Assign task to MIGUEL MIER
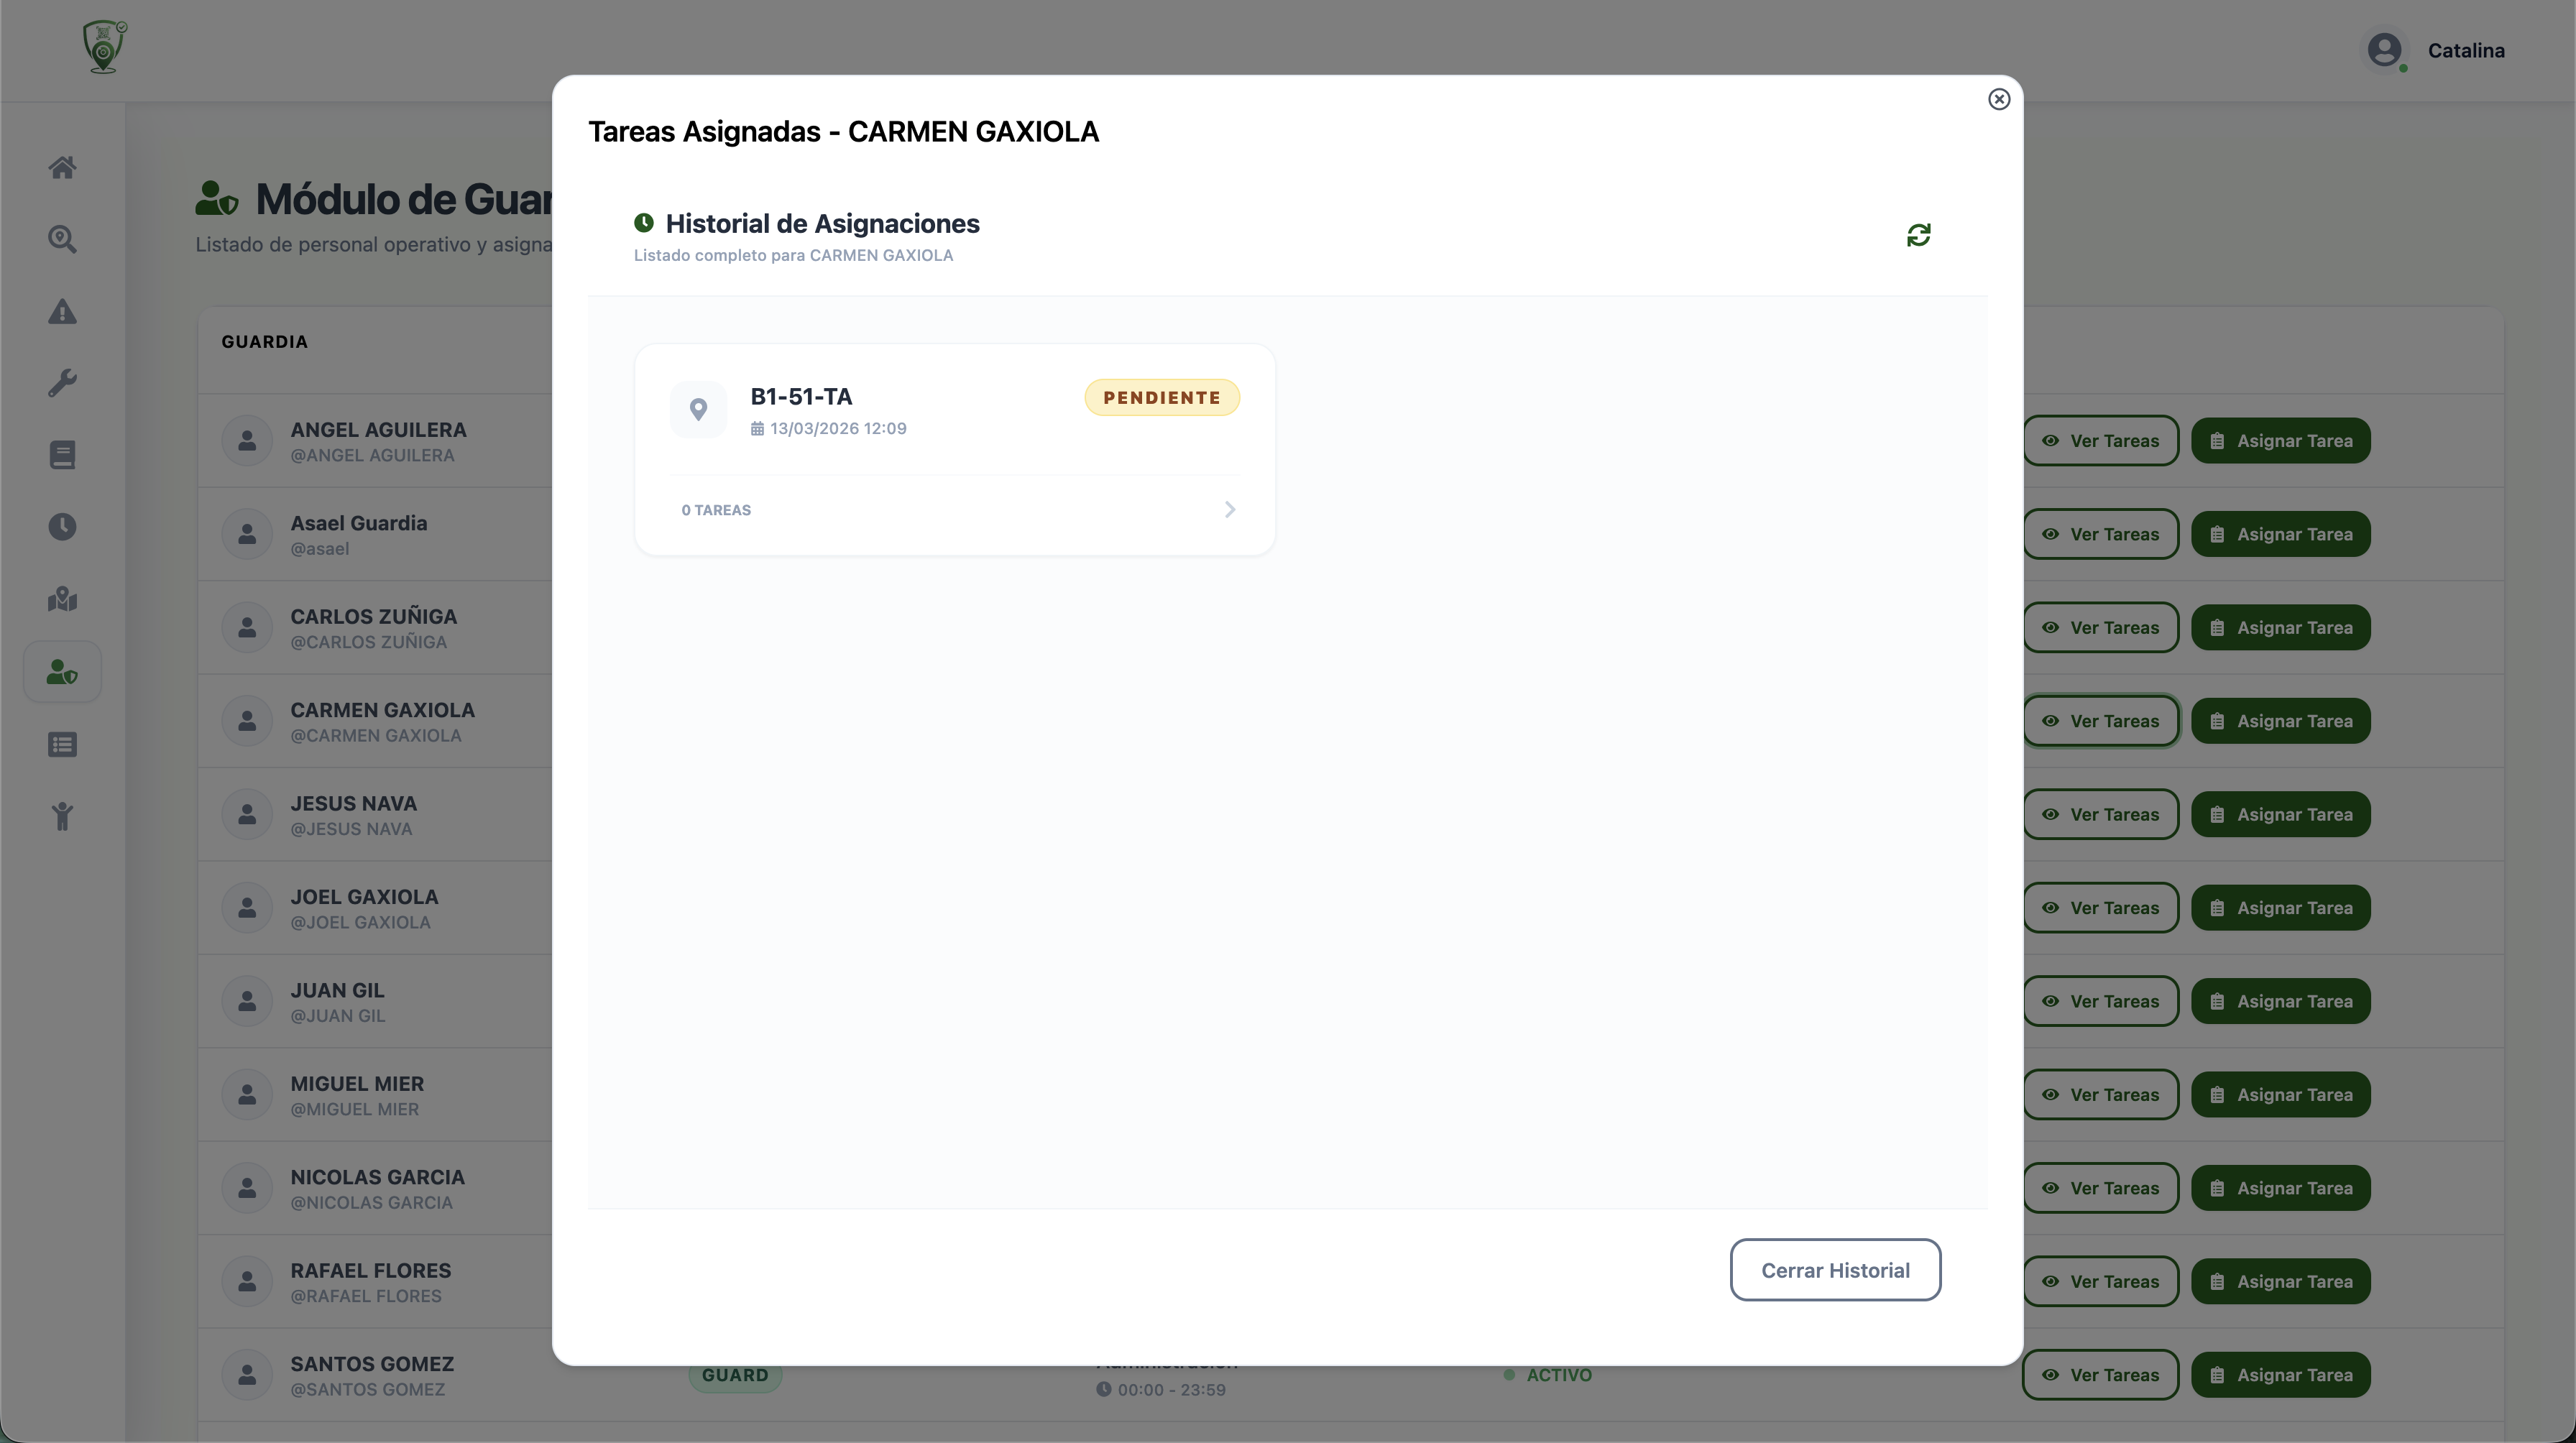Screen dimensions: 2576x1443 pos(2280,1095)
